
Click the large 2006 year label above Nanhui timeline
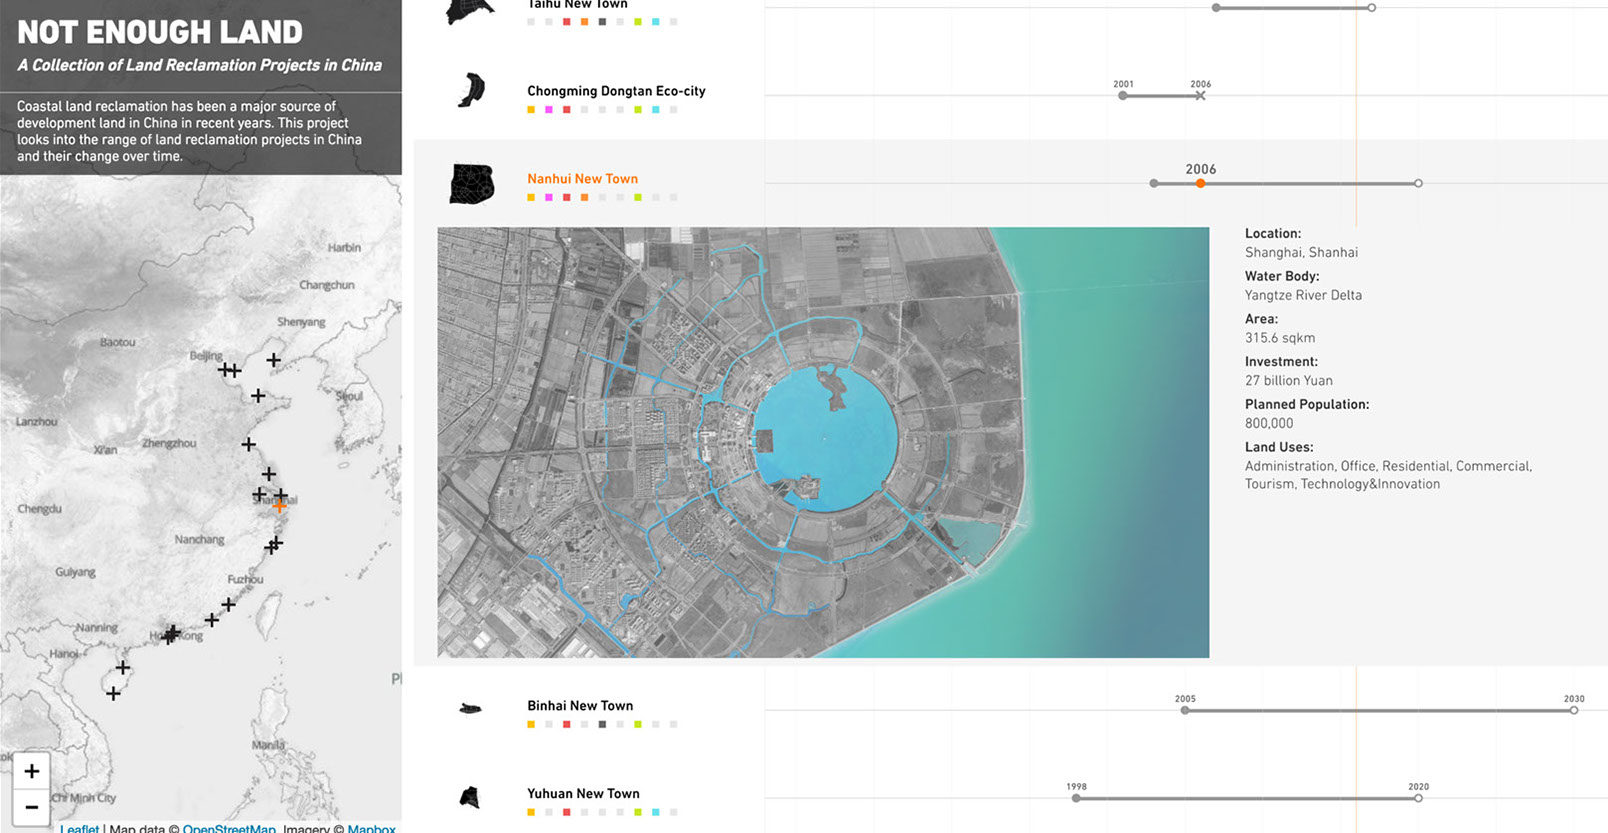[x=1201, y=169]
